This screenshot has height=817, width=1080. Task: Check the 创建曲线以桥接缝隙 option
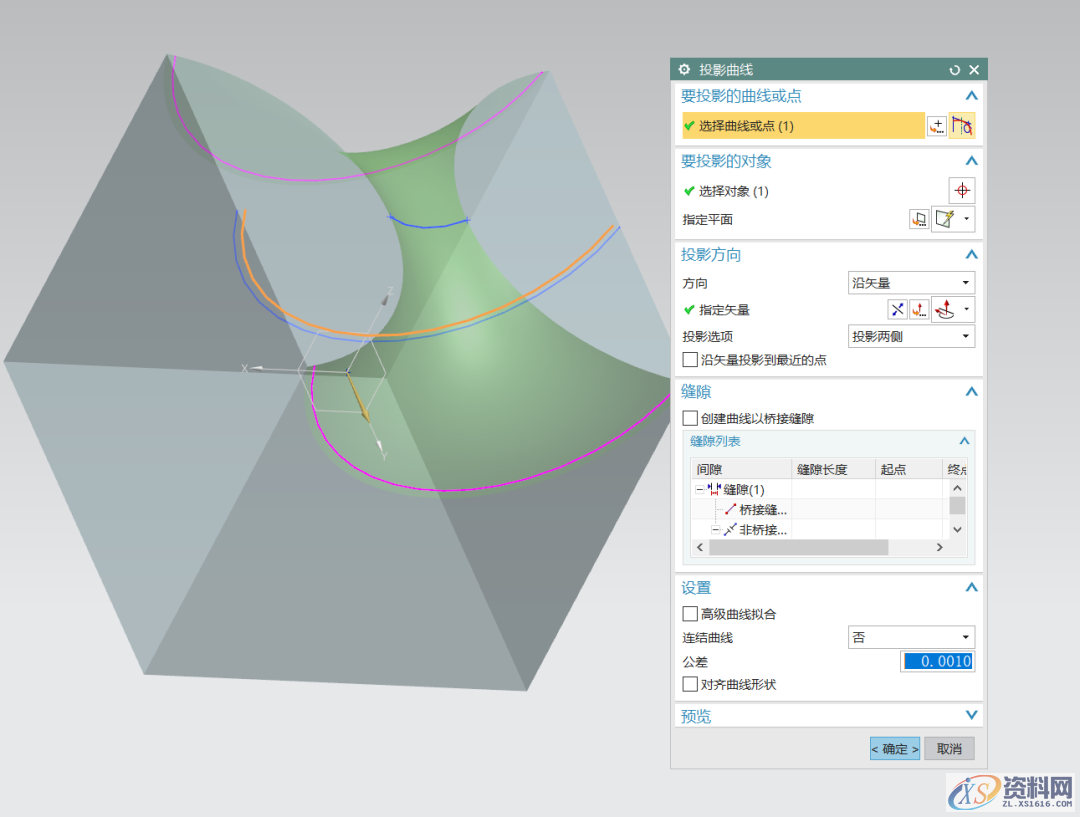(690, 418)
